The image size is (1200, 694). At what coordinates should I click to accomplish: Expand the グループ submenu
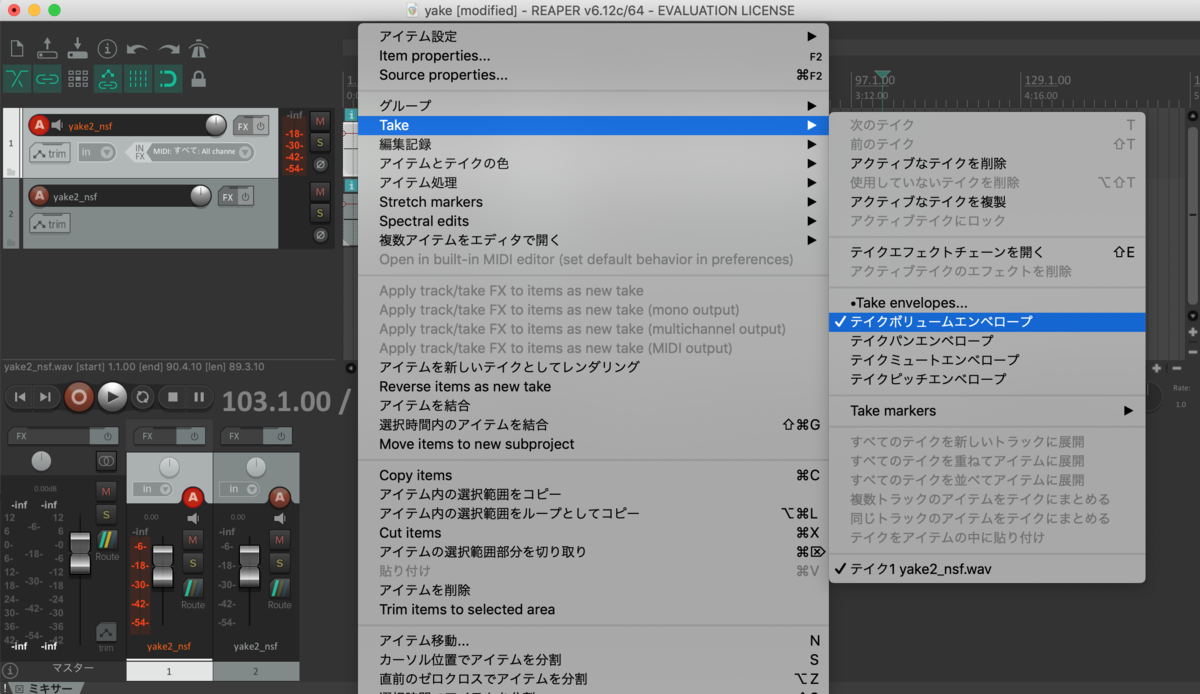593,105
